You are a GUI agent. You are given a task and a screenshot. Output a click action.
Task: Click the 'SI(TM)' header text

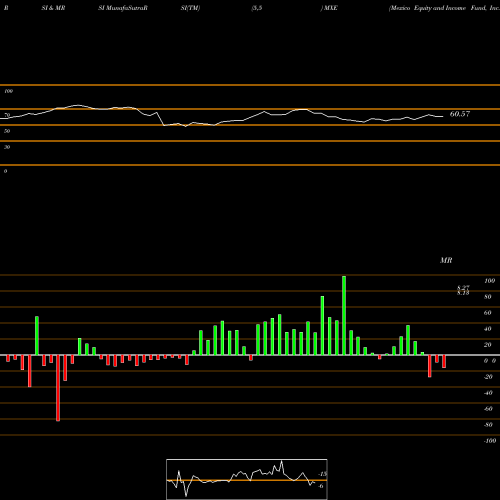pyautogui.click(x=190, y=8)
